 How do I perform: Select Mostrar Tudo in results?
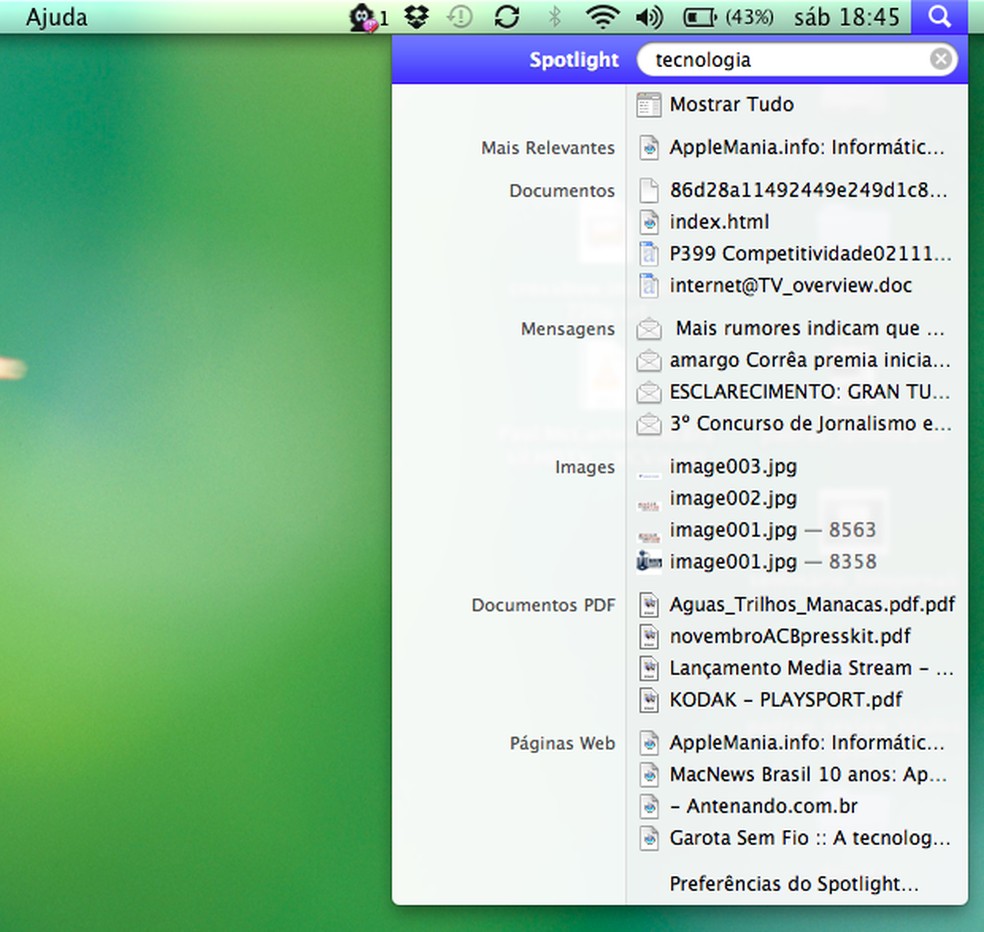pyautogui.click(x=731, y=104)
